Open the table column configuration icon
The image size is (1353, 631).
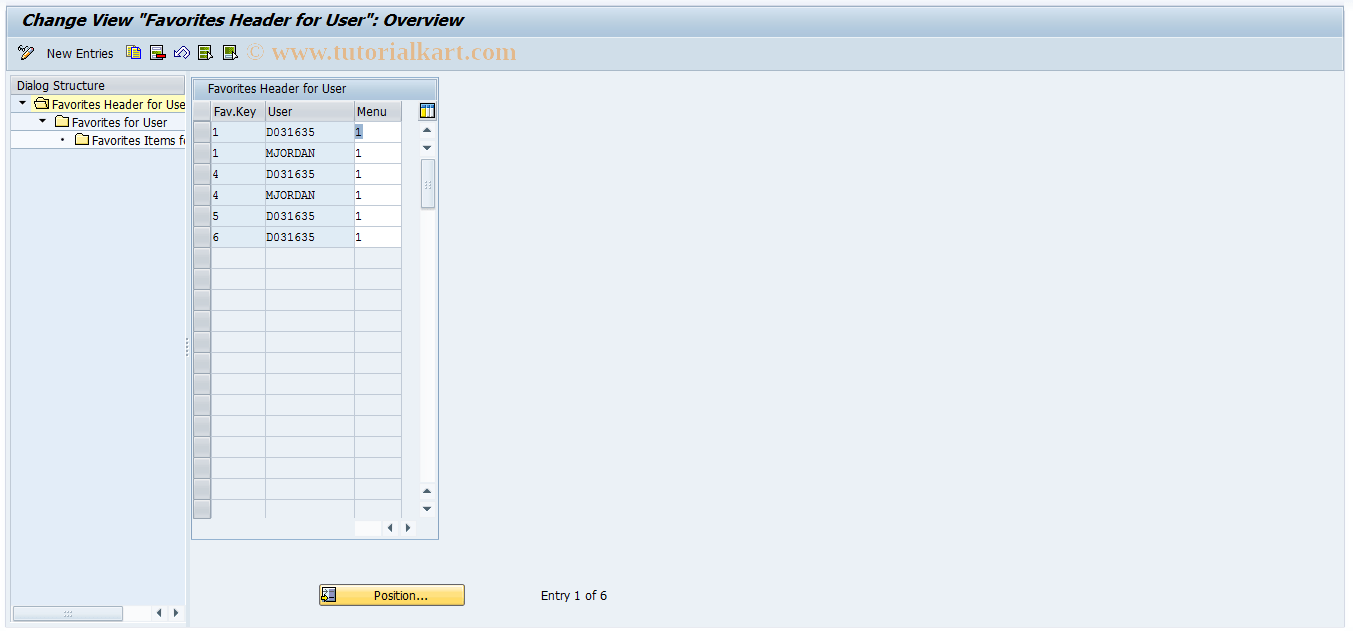tap(427, 110)
